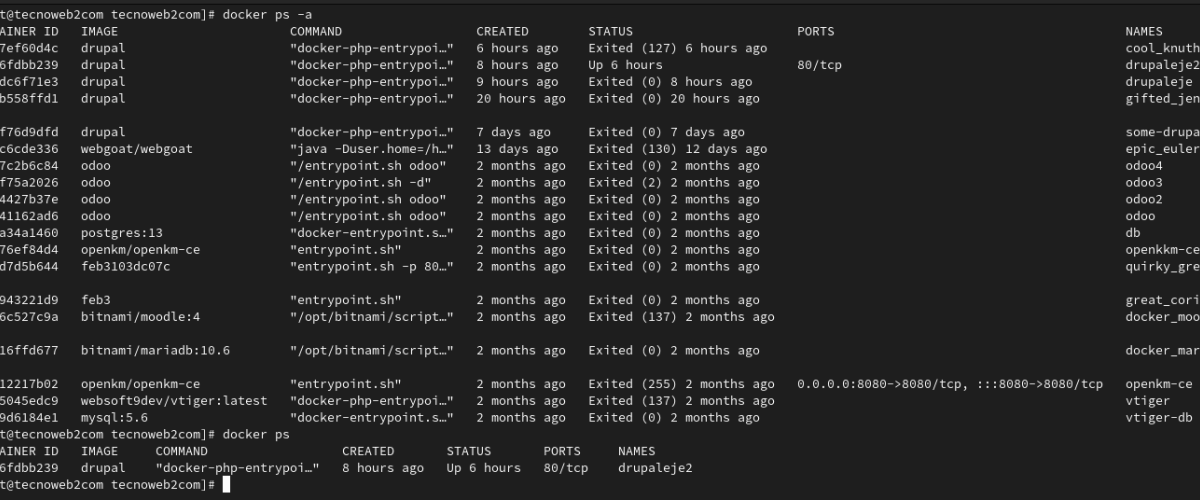Click container ID 943221d9
1200x500 pixels.
click(30, 300)
